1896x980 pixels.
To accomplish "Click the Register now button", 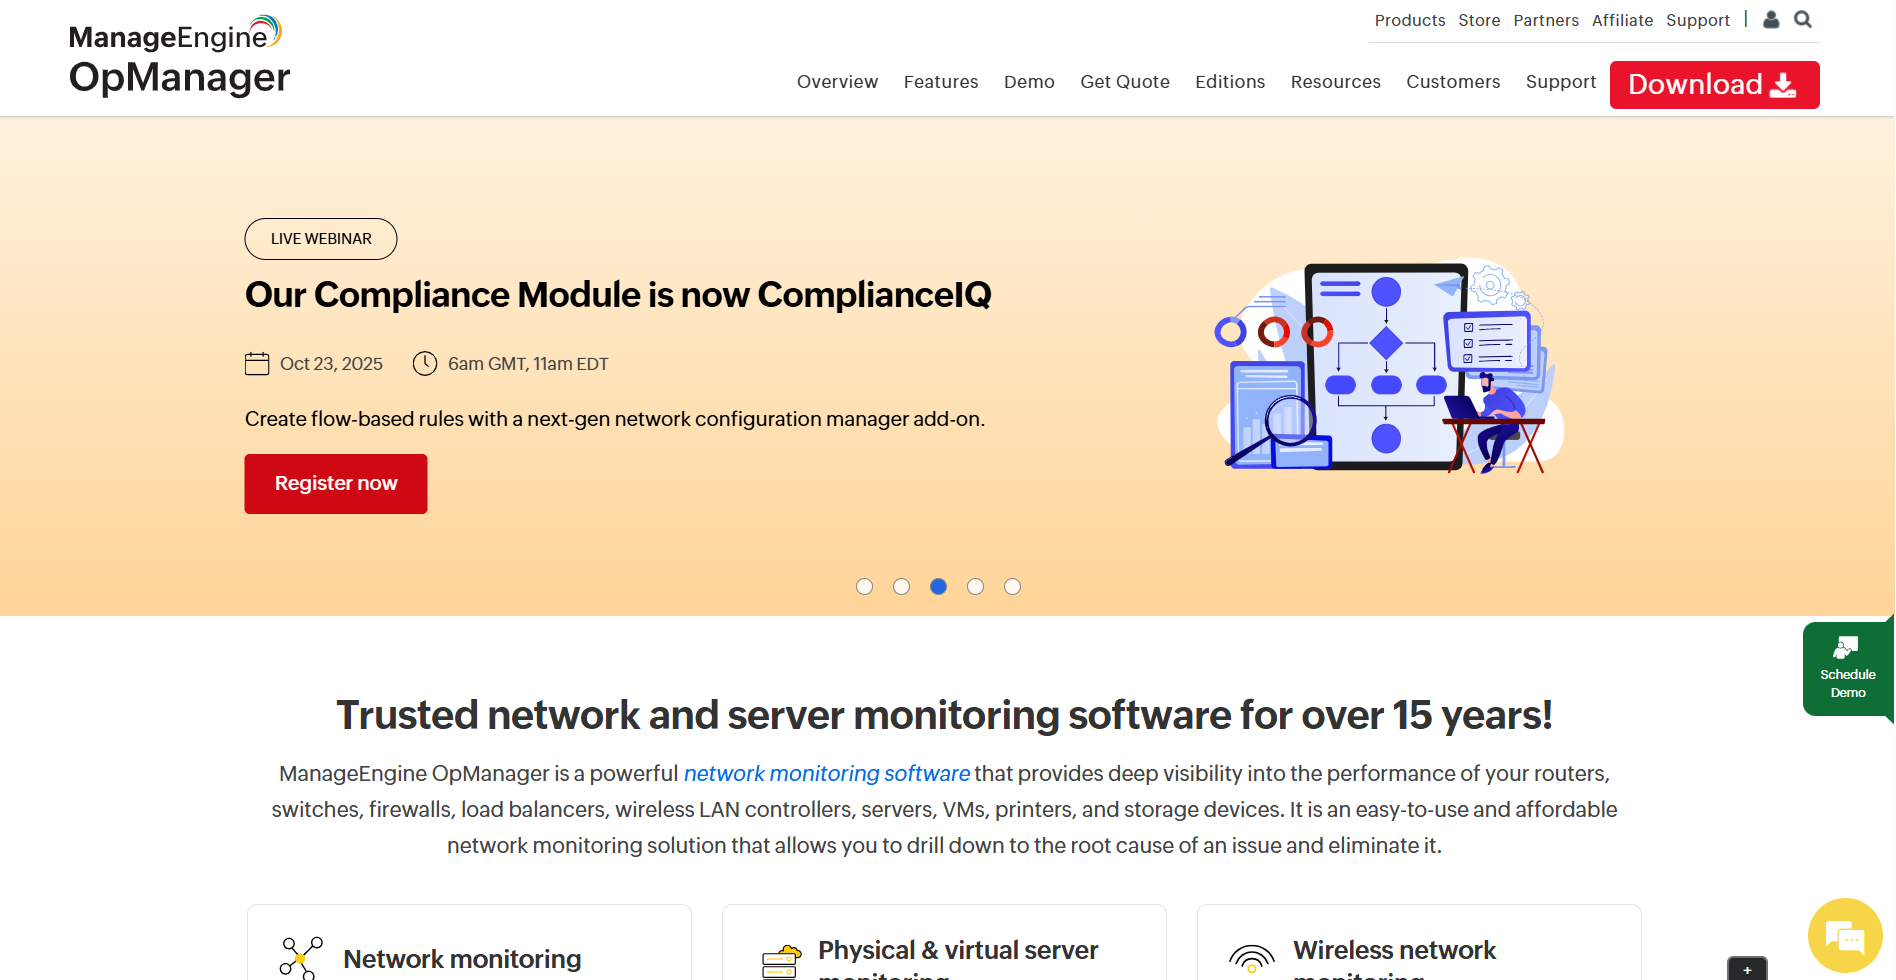I will coord(335,483).
